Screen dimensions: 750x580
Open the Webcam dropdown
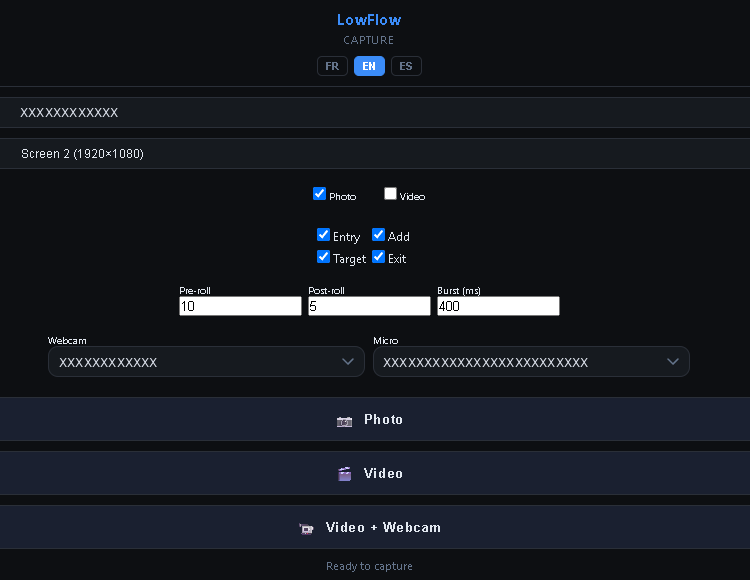[206, 361]
